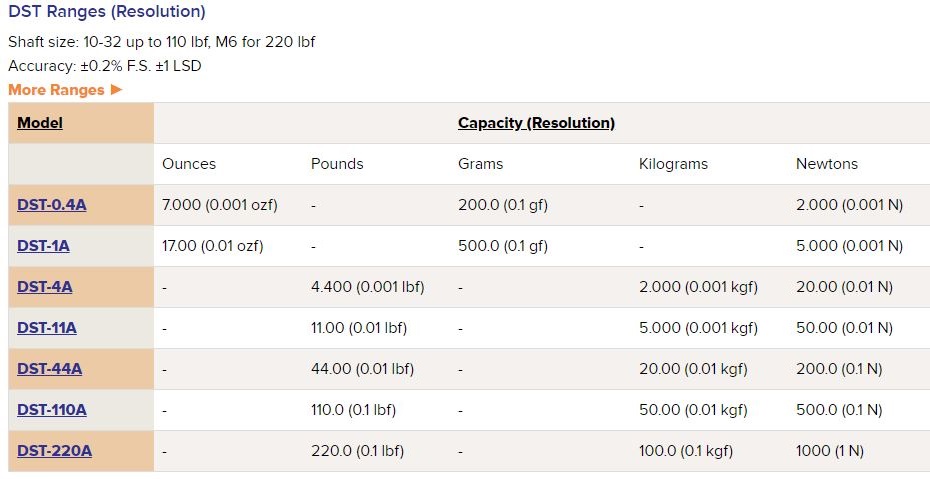Select the Ounces column label
930x479 pixels.
coord(189,164)
